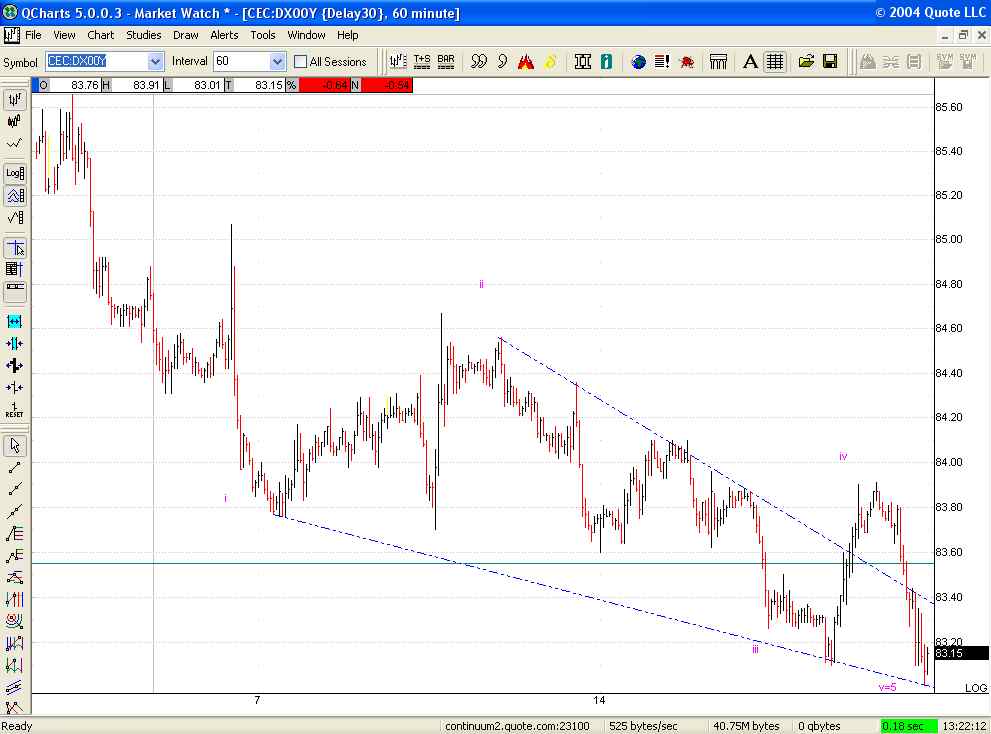Toggle the data table window icon
This screenshot has width=991, height=734.
click(x=14, y=269)
